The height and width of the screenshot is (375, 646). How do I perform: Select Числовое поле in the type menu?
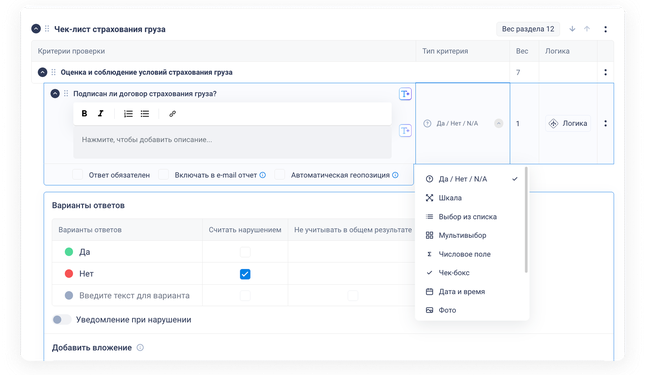point(472,254)
